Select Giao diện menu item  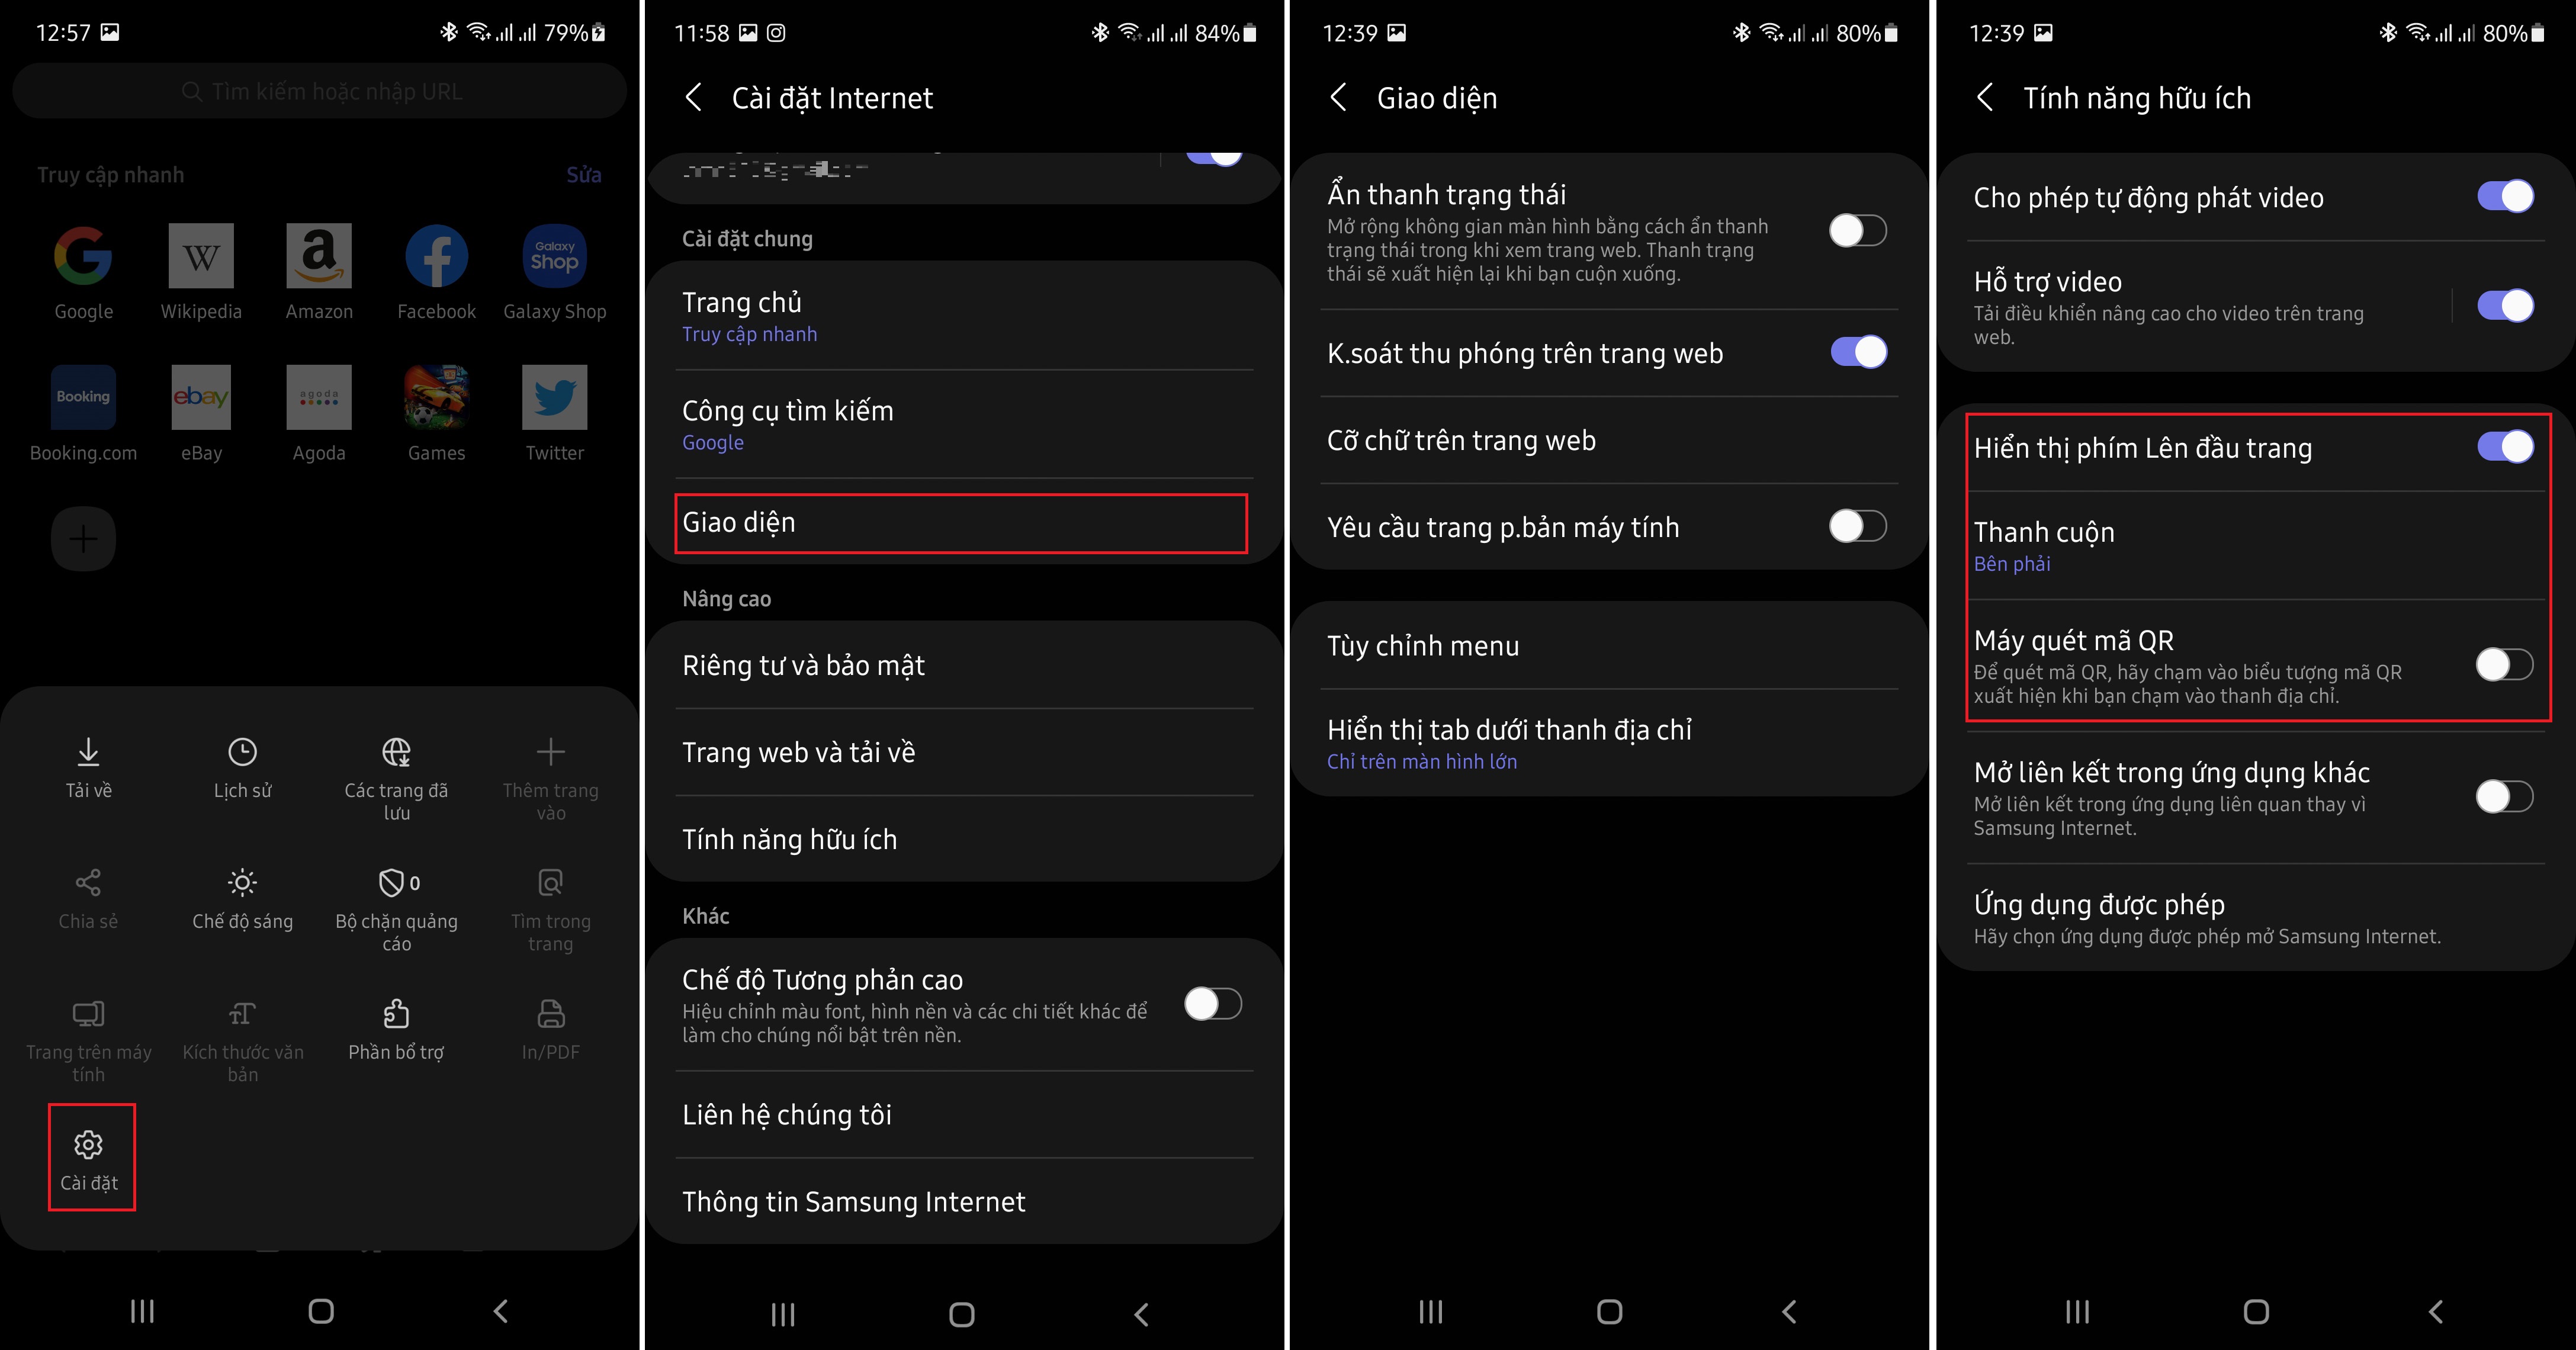pos(952,522)
